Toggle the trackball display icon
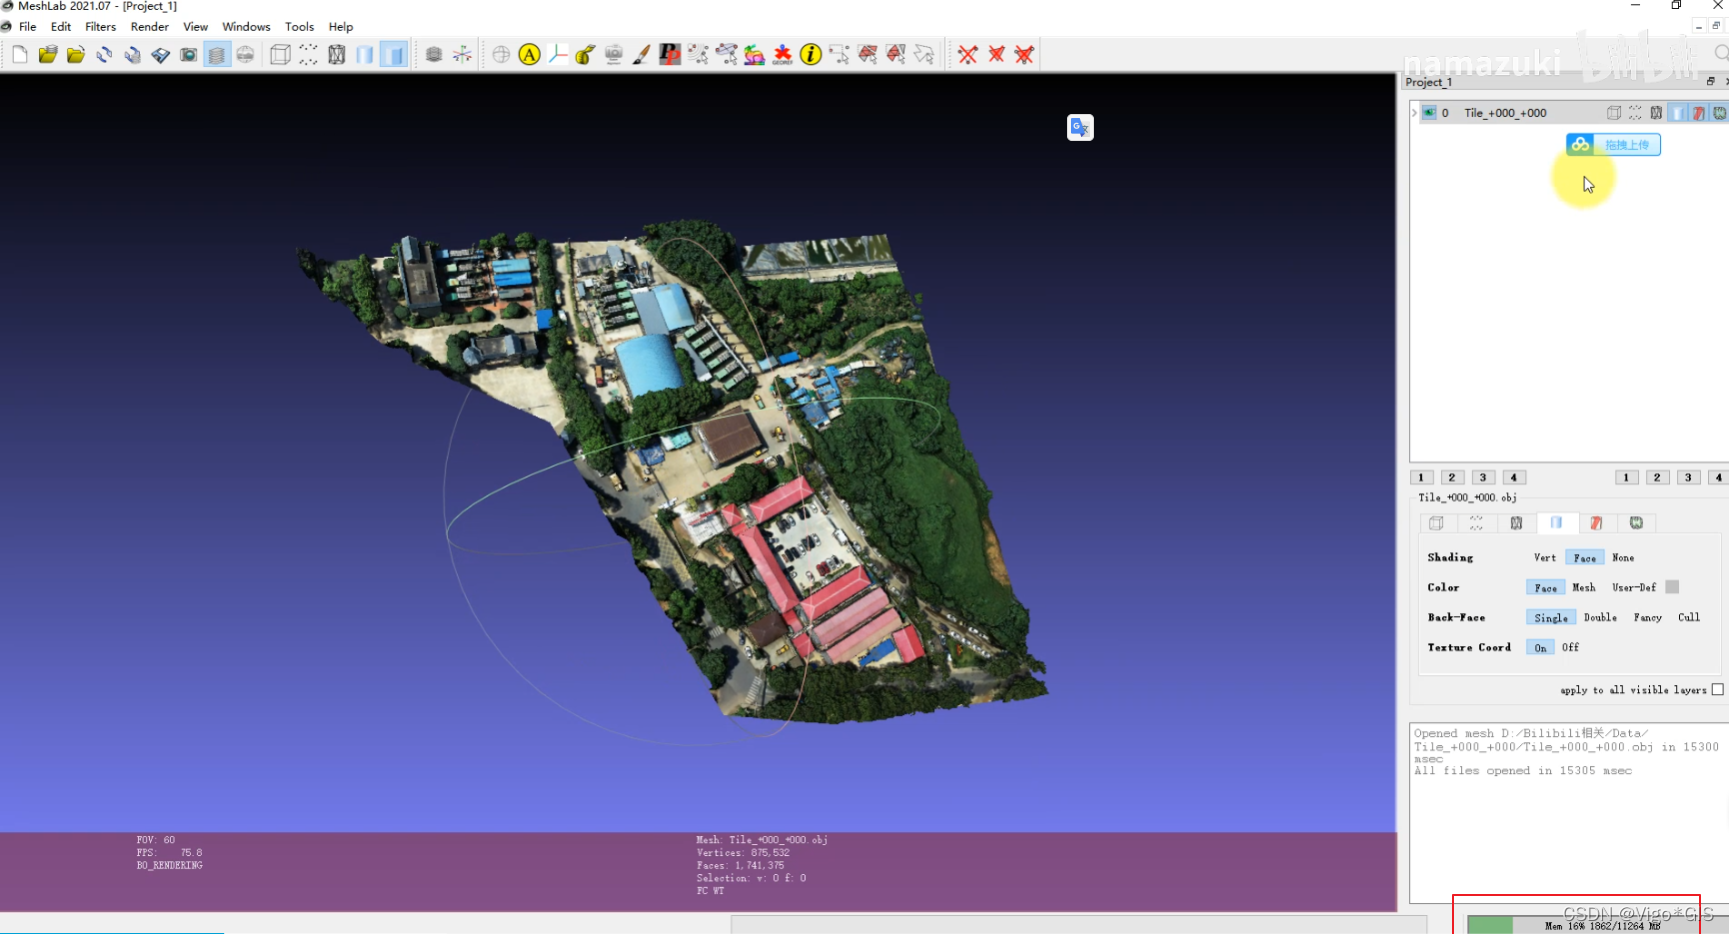 point(501,55)
